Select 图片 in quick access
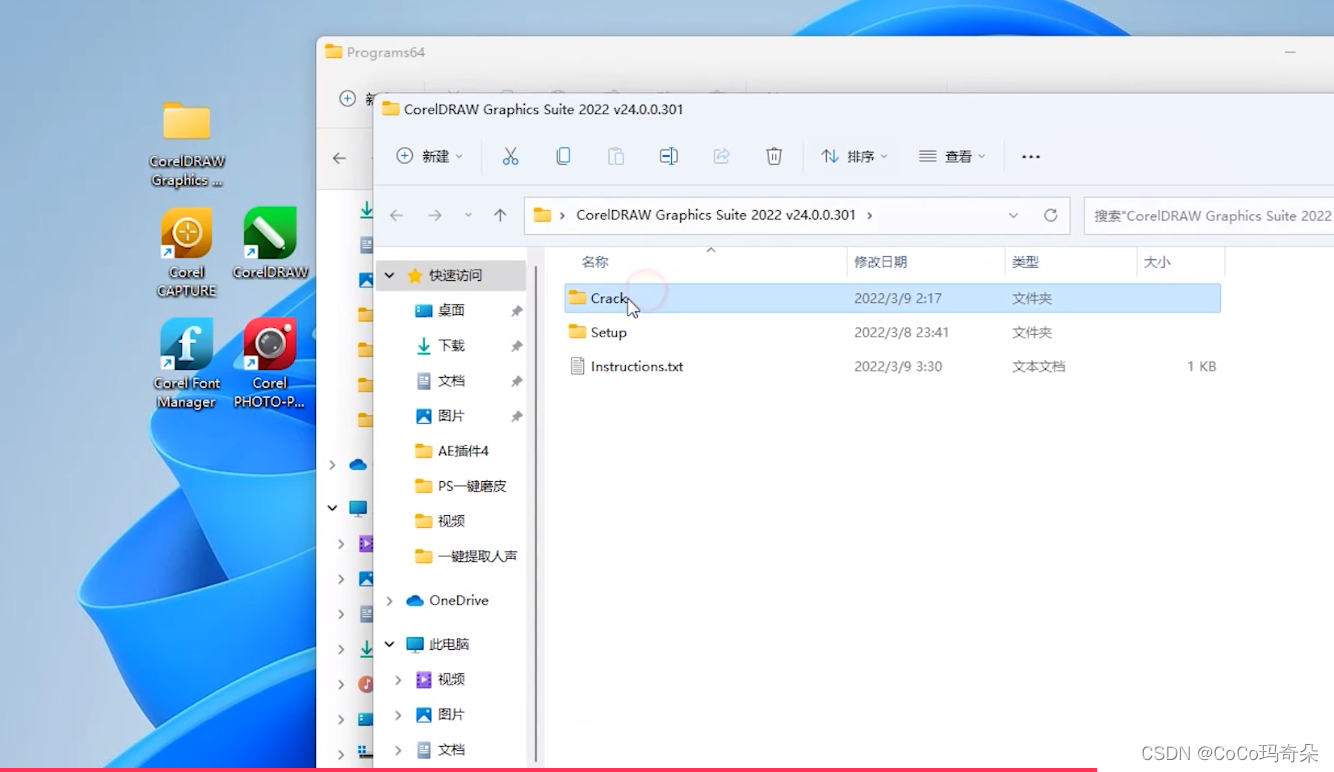The height and width of the screenshot is (772, 1334). (451, 416)
